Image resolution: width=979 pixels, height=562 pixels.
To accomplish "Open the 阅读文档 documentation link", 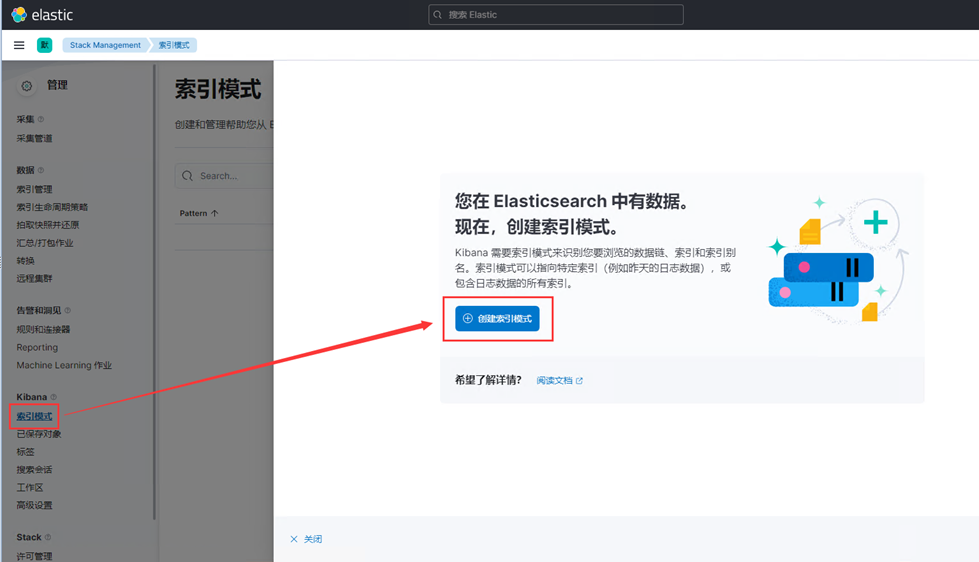I will tap(554, 380).
